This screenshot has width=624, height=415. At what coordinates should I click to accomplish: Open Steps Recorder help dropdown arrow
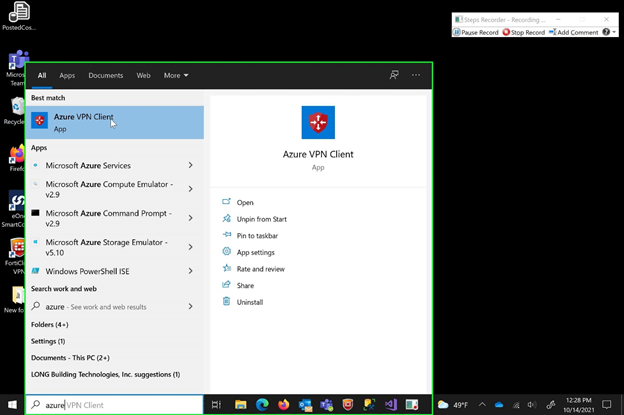(x=614, y=32)
